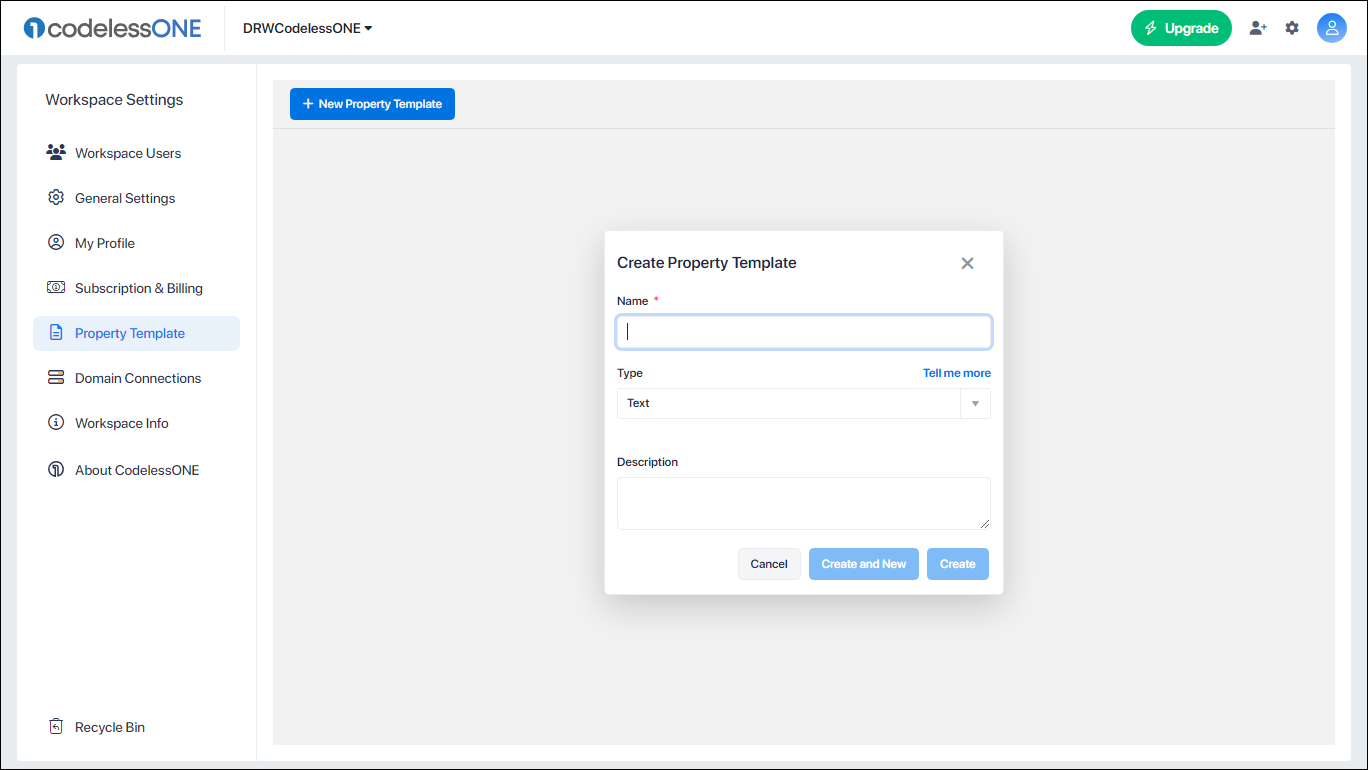This screenshot has width=1368, height=770.
Task: Click the New Property Template button
Action: (372, 103)
